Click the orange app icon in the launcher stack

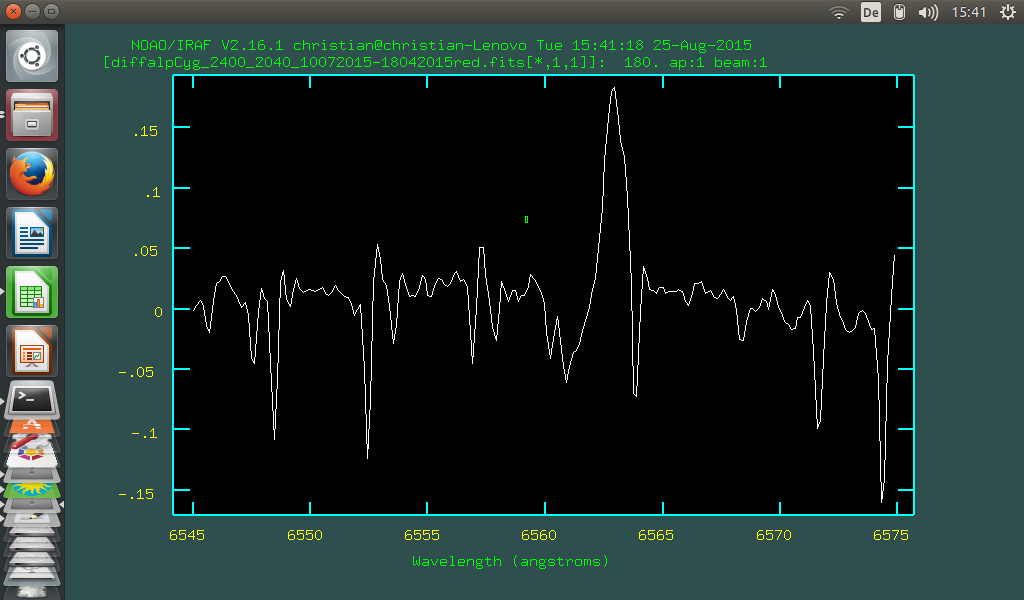31,427
